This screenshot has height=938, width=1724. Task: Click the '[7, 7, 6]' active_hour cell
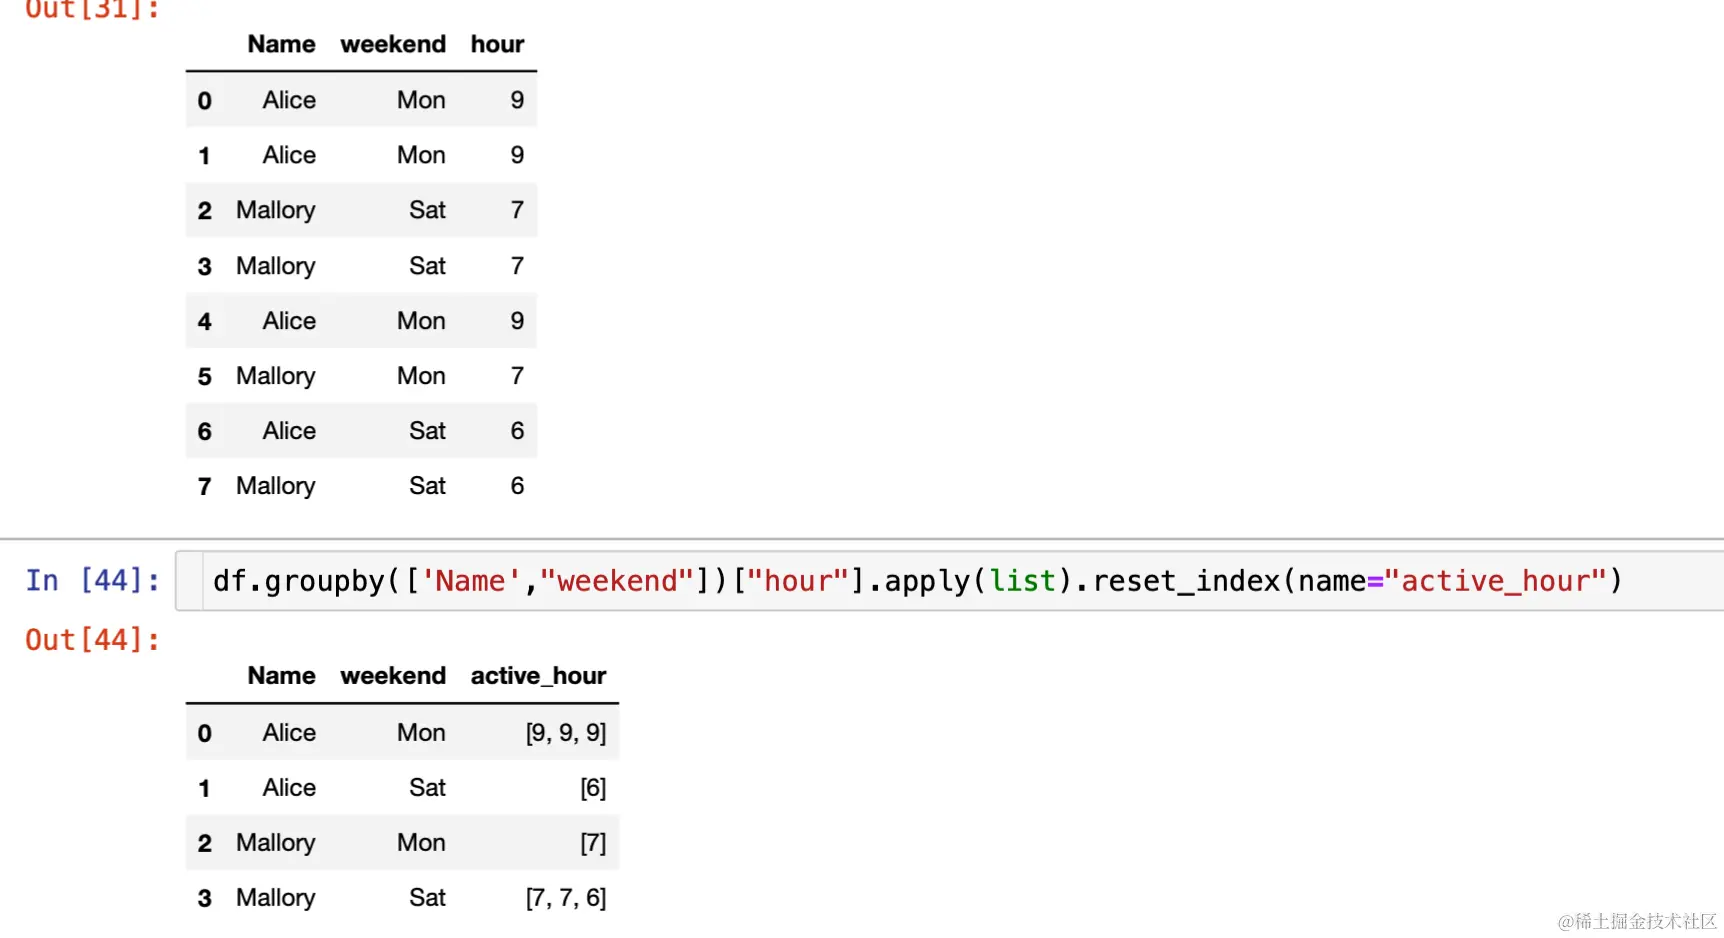tap(566, 898)
